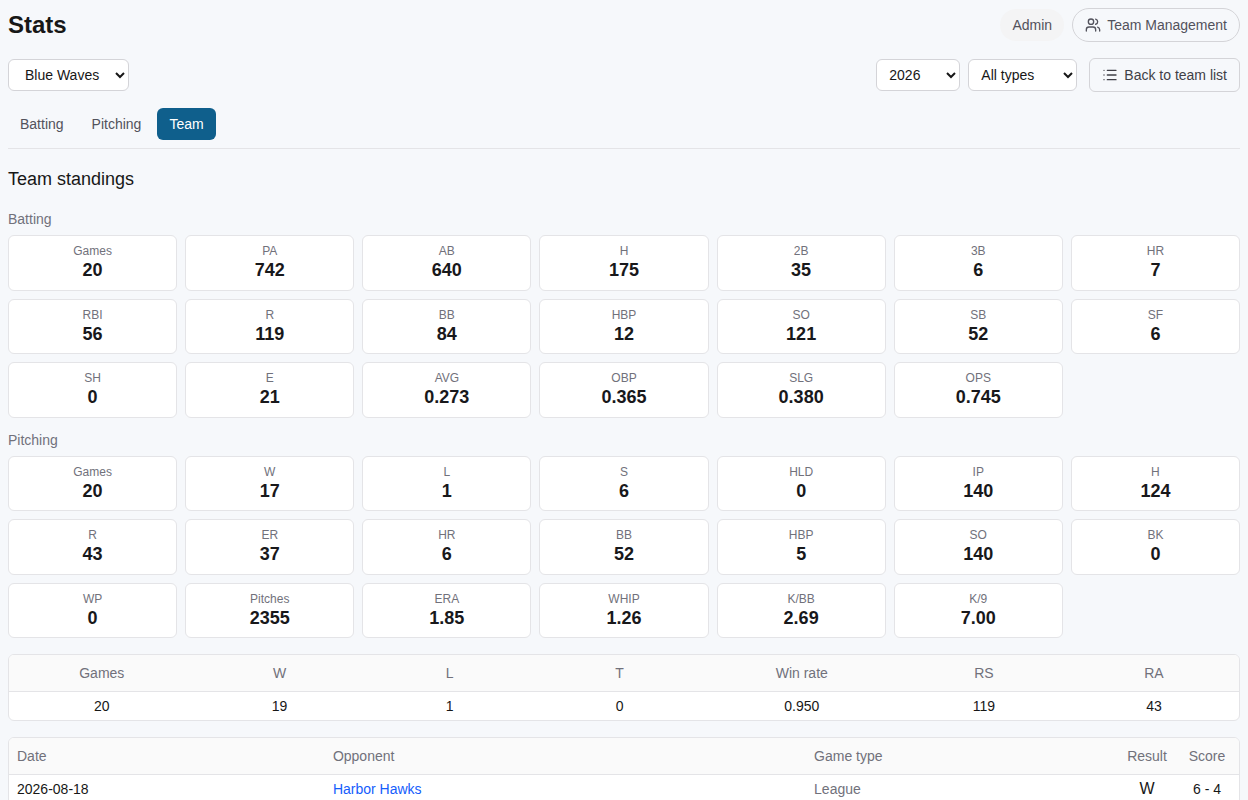
Task: Click the Admin badge
Action: [1032, 25]
